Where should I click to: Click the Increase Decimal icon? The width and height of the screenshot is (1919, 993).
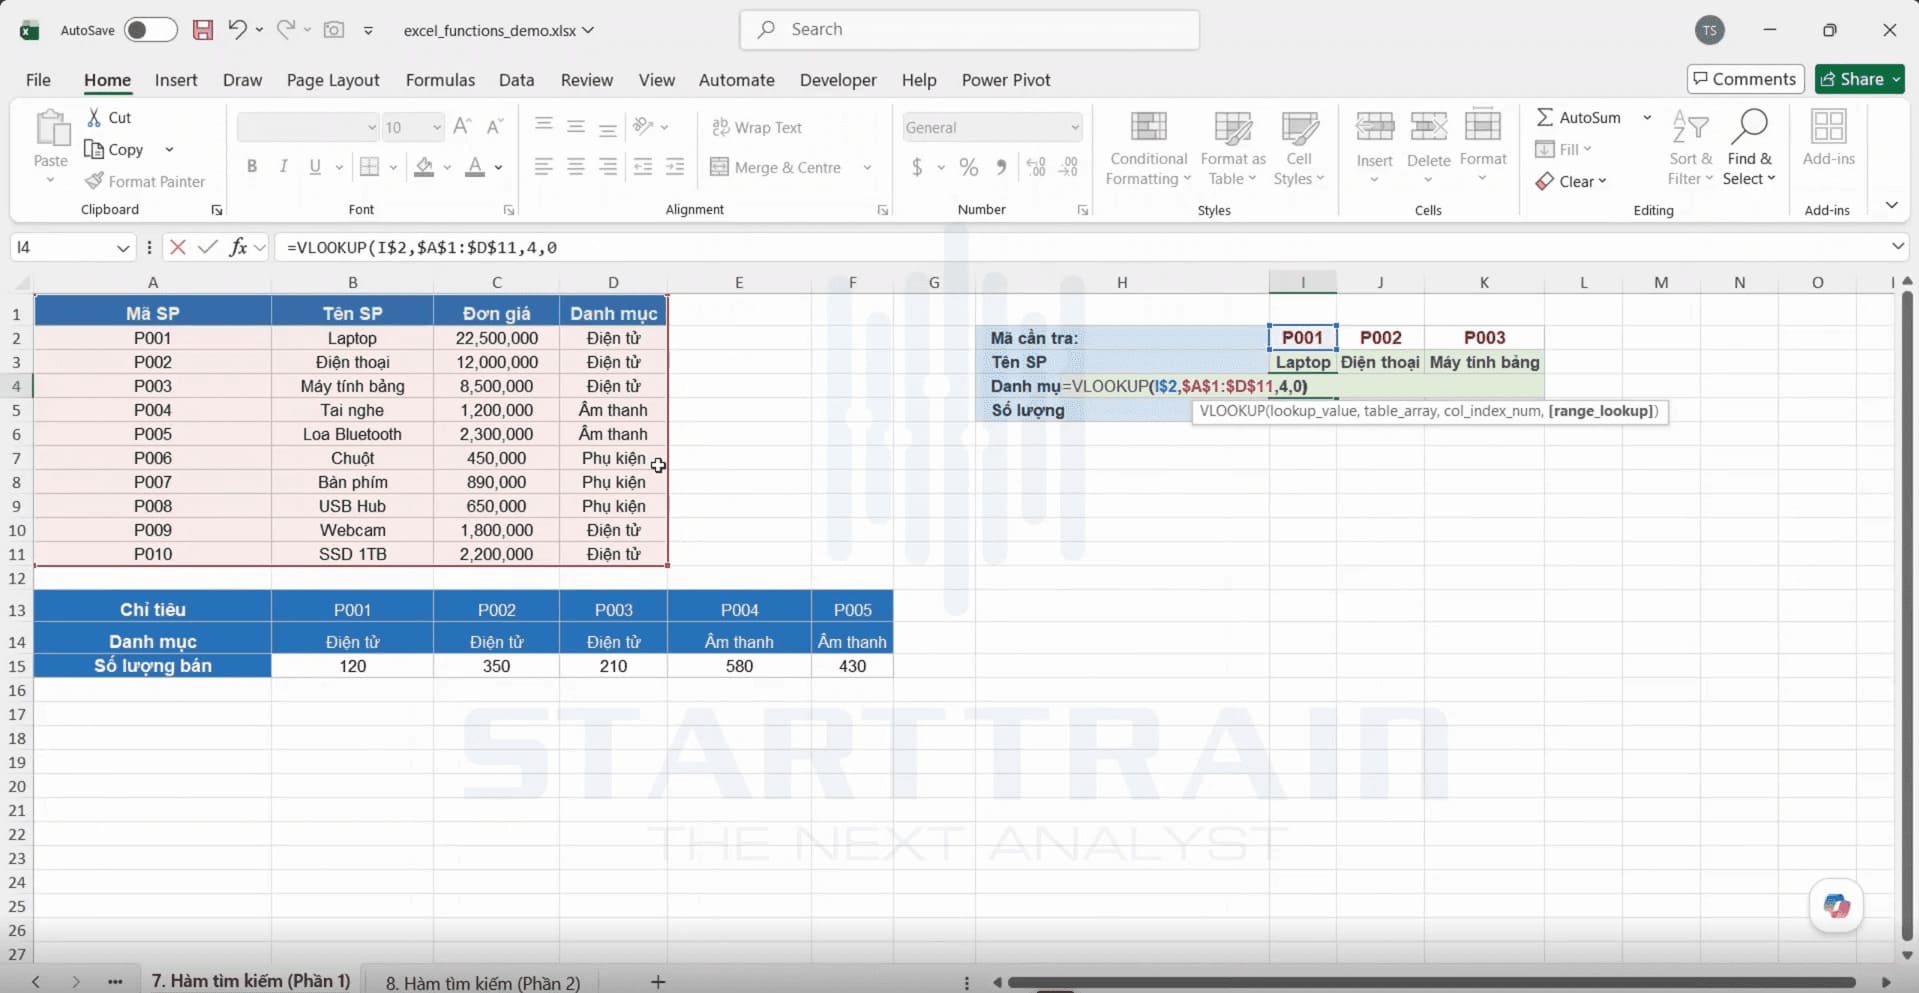tap(1036, 167)
